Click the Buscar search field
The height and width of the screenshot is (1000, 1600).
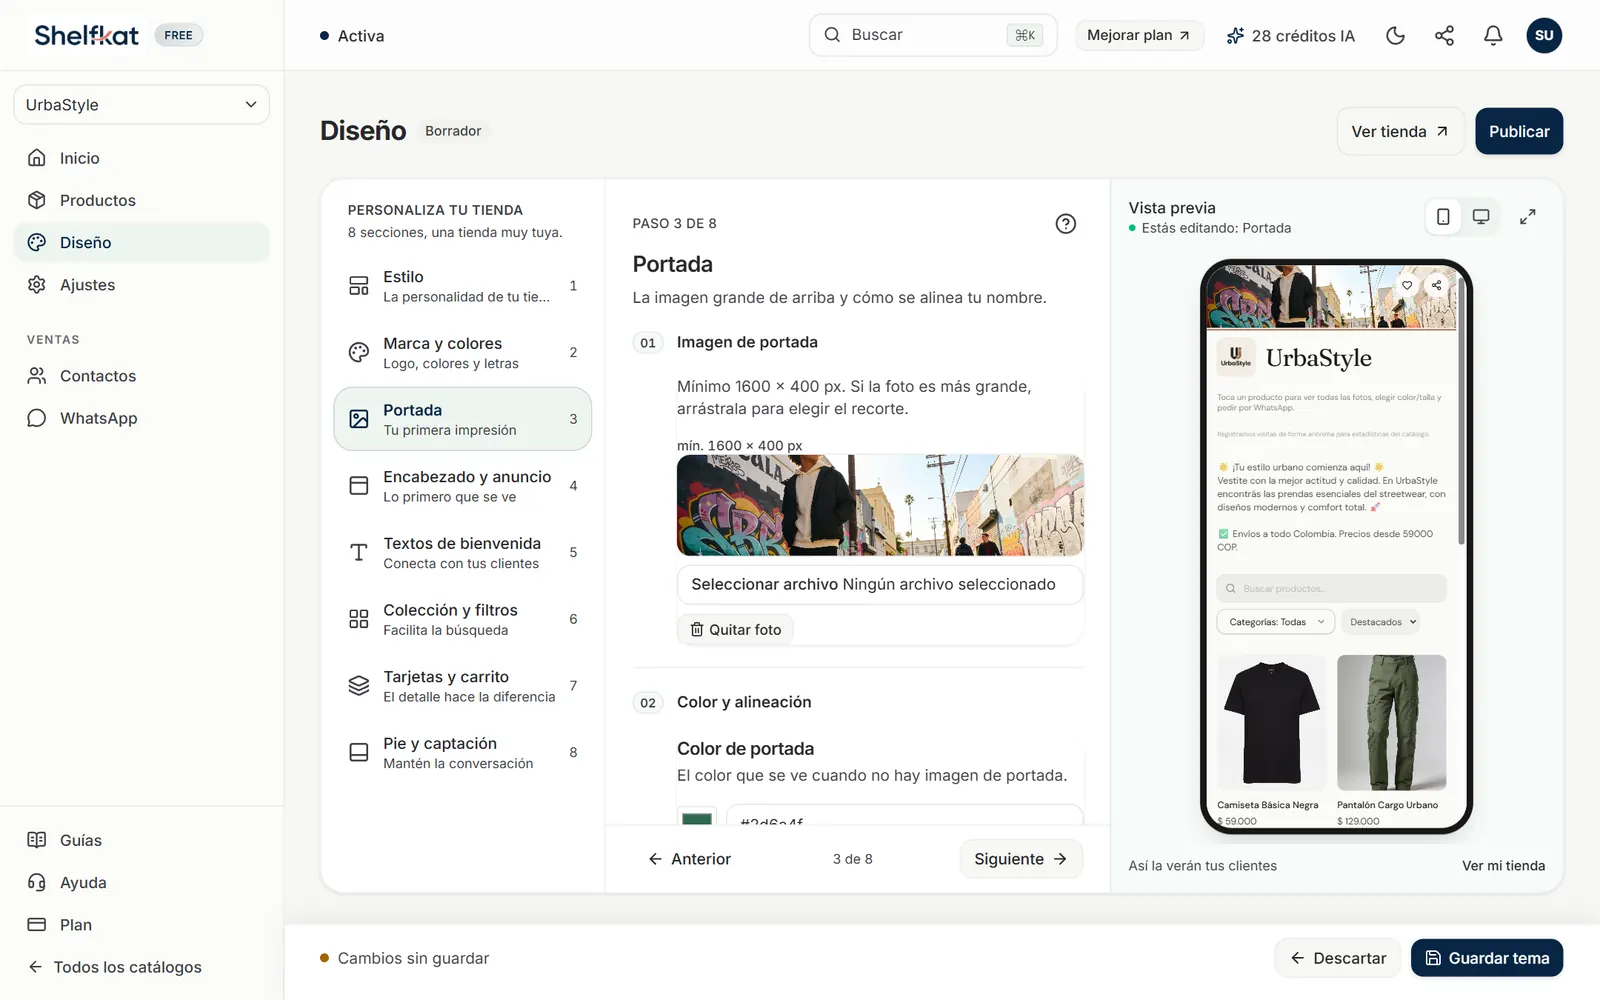(x=932, y=35)
